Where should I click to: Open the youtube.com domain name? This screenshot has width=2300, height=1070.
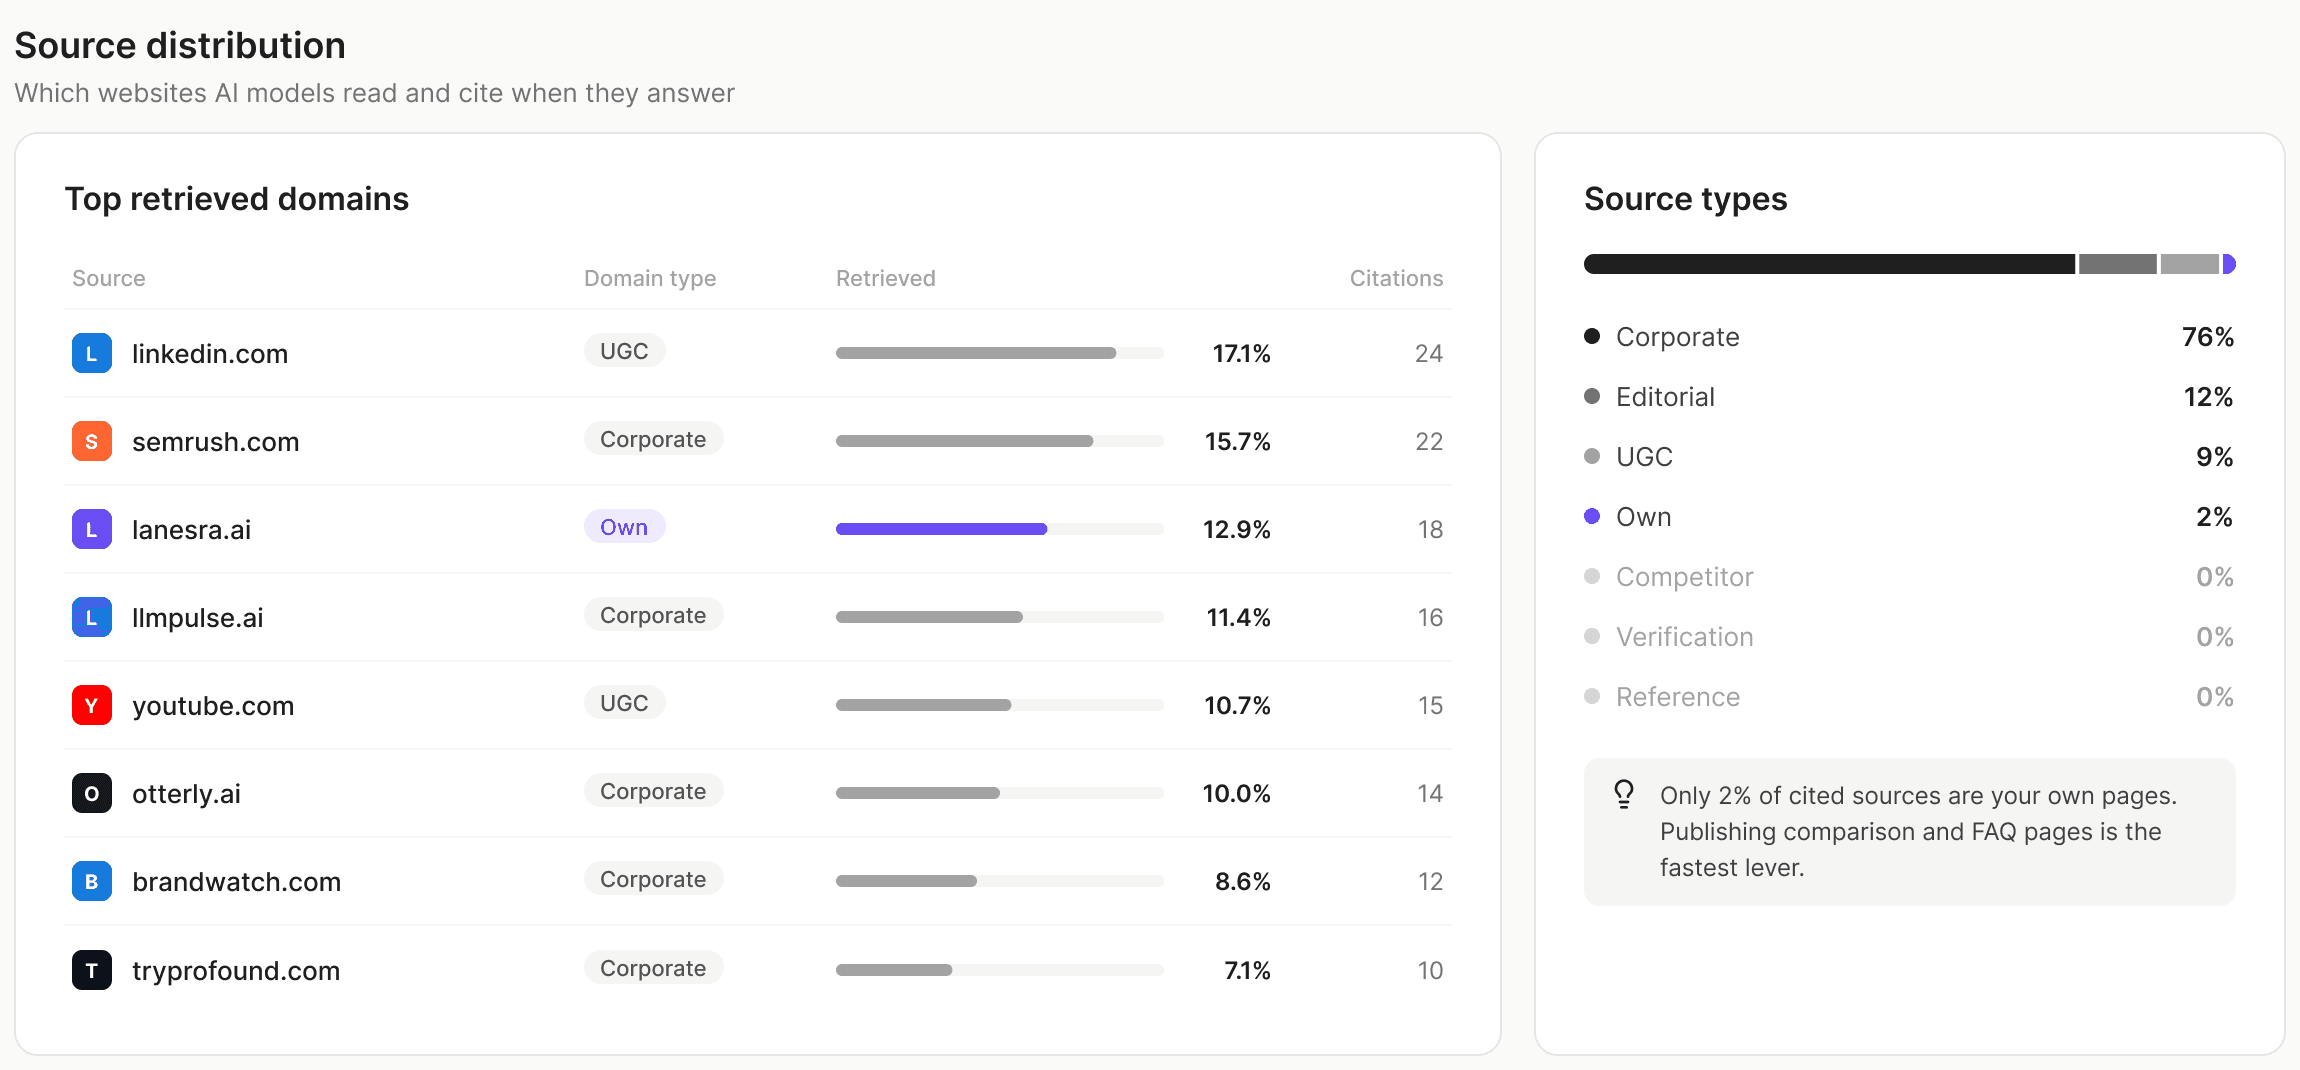coord(213,706)
